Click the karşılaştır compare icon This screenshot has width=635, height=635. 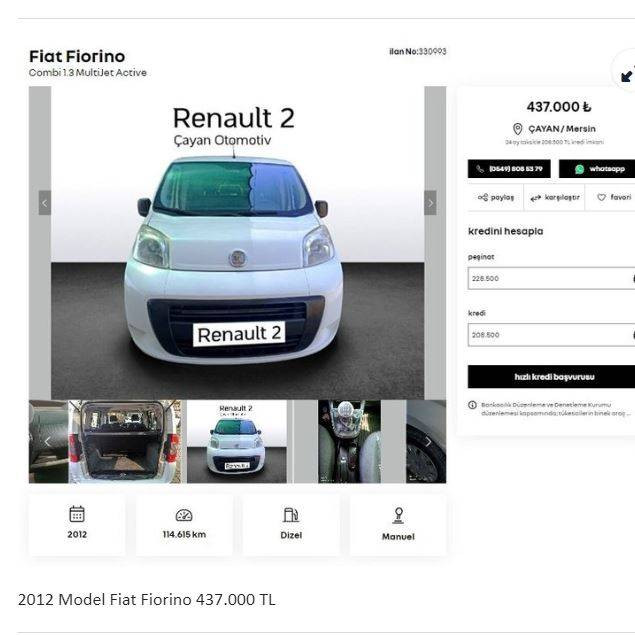[536, 198]
